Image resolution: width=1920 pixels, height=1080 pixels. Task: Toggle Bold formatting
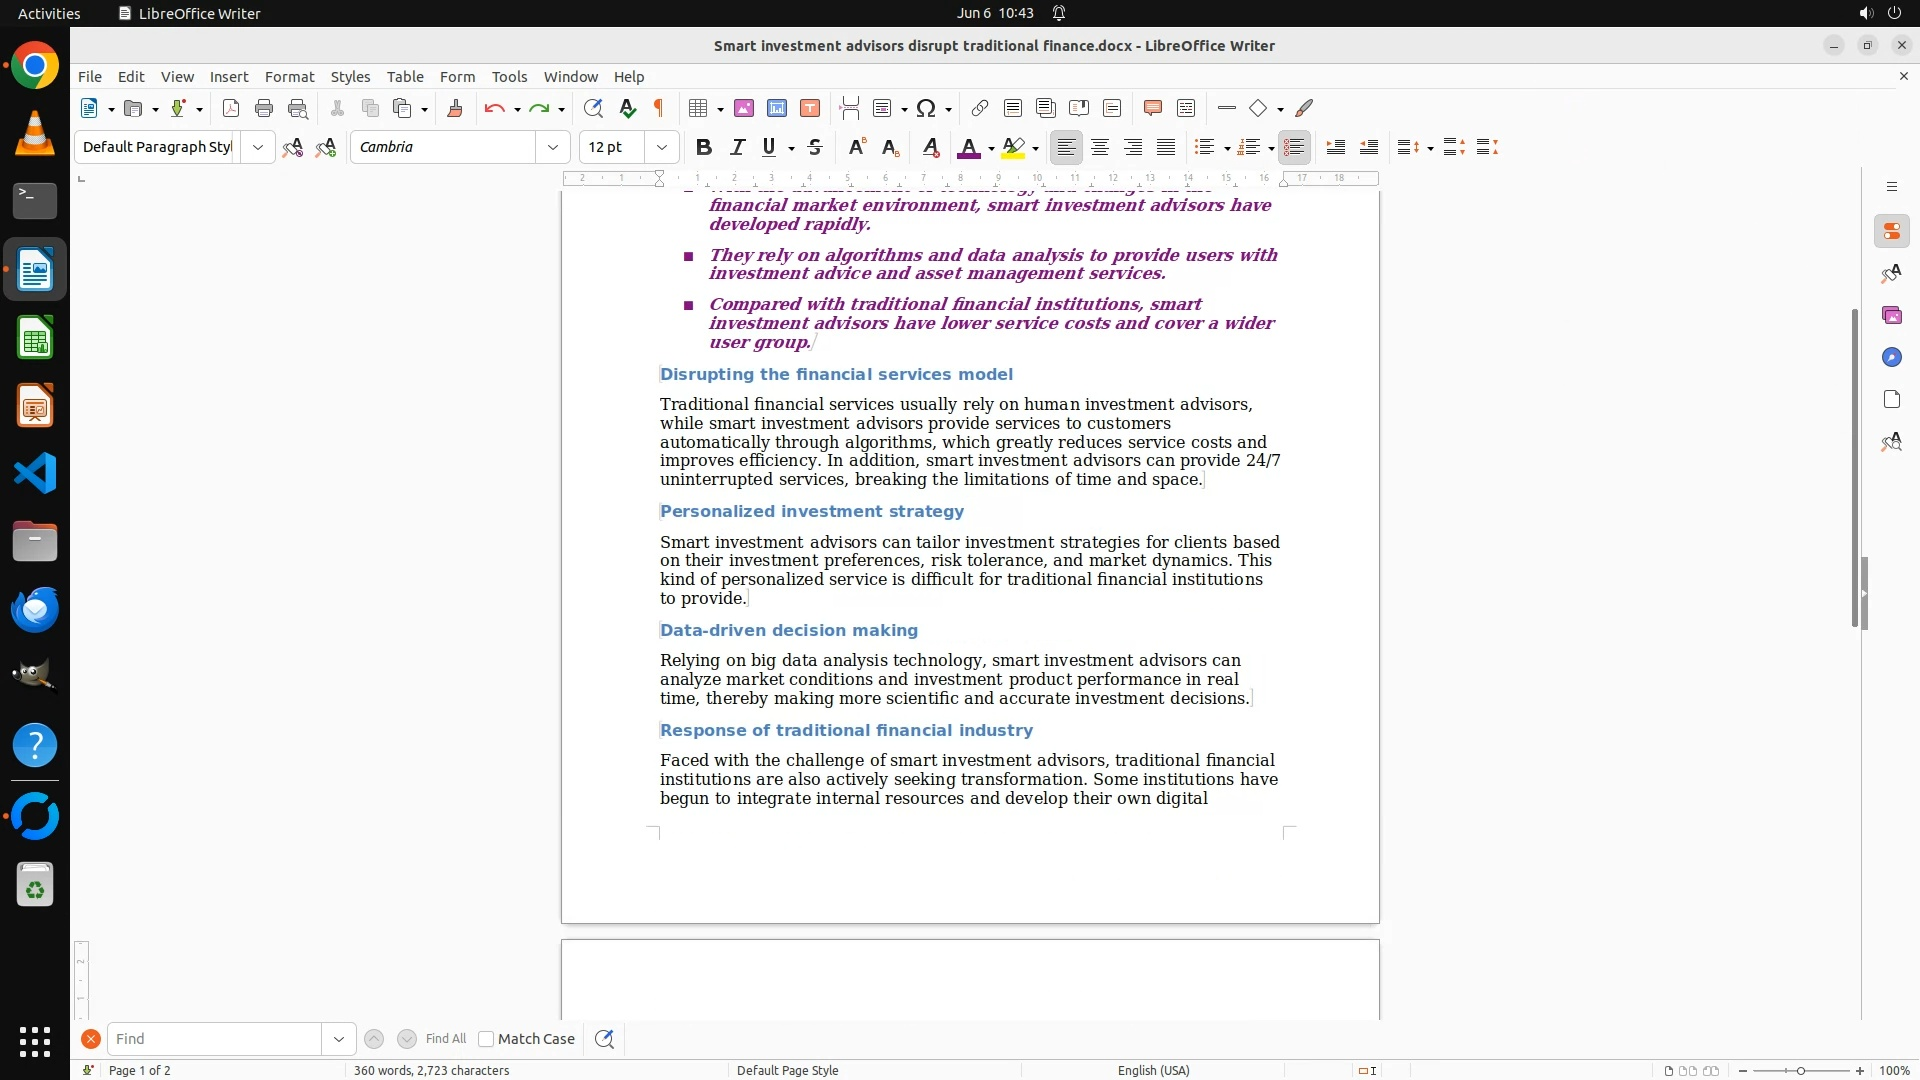pyautogui.click(x=704, y=147)
